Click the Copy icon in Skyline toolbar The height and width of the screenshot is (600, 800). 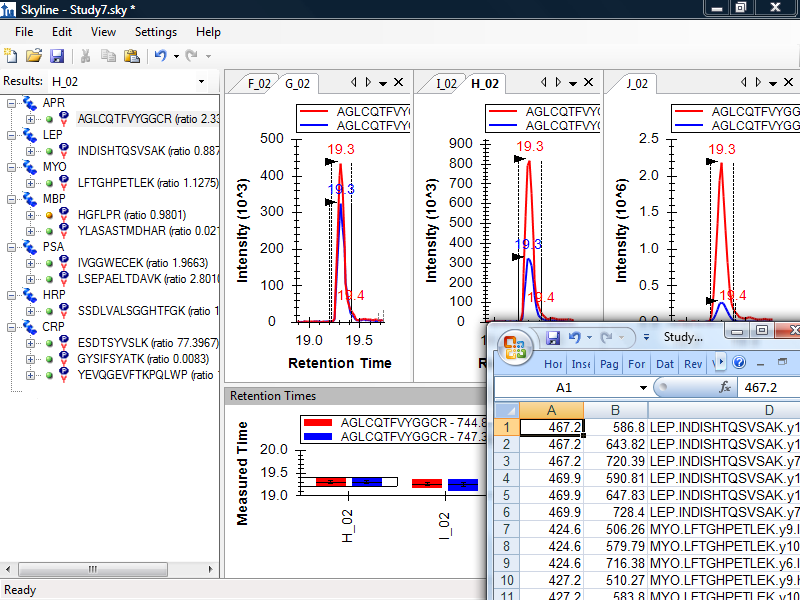click(x=108, y=55)
